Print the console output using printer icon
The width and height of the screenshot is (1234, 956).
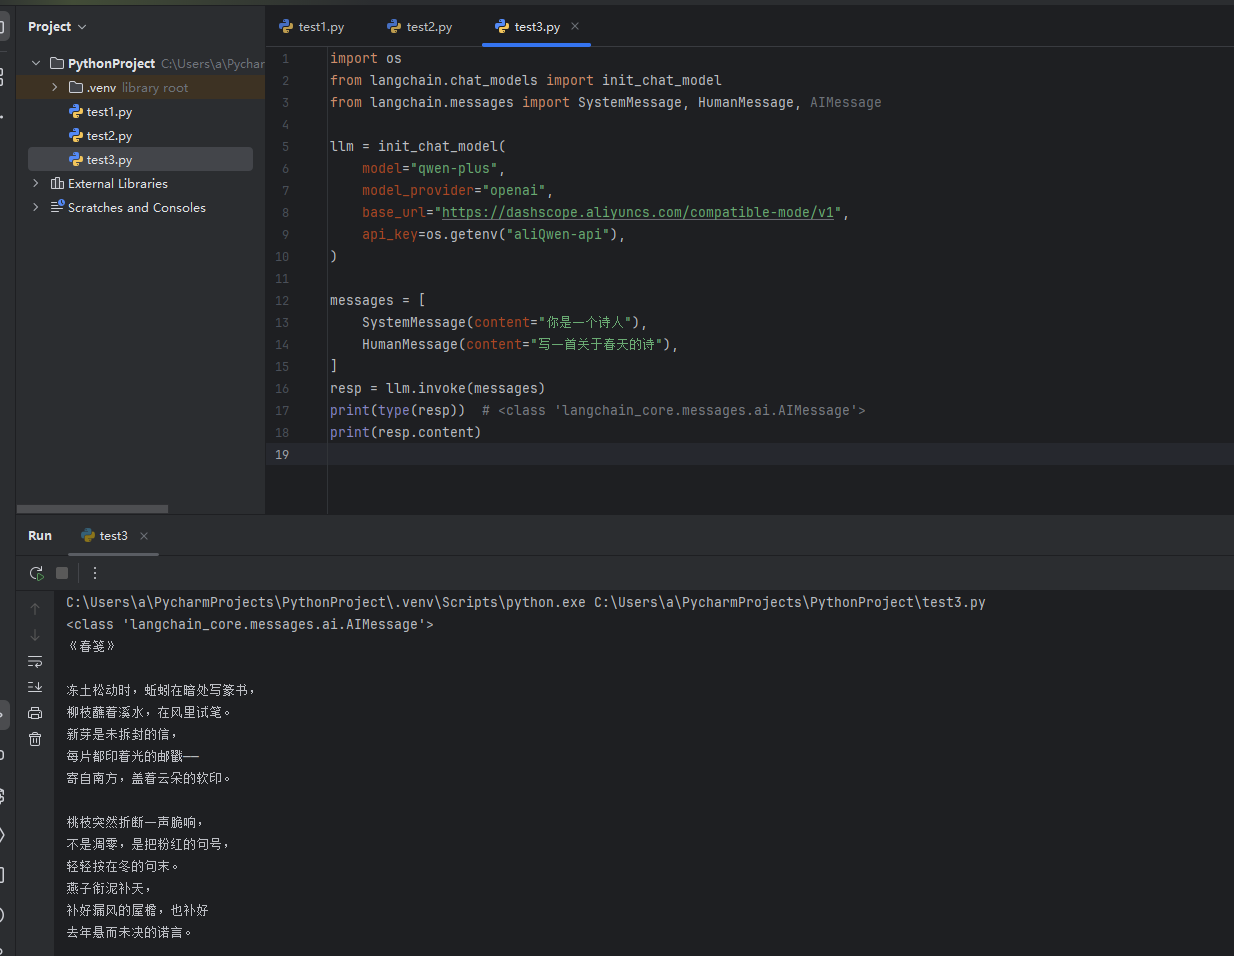coord(35,713)
